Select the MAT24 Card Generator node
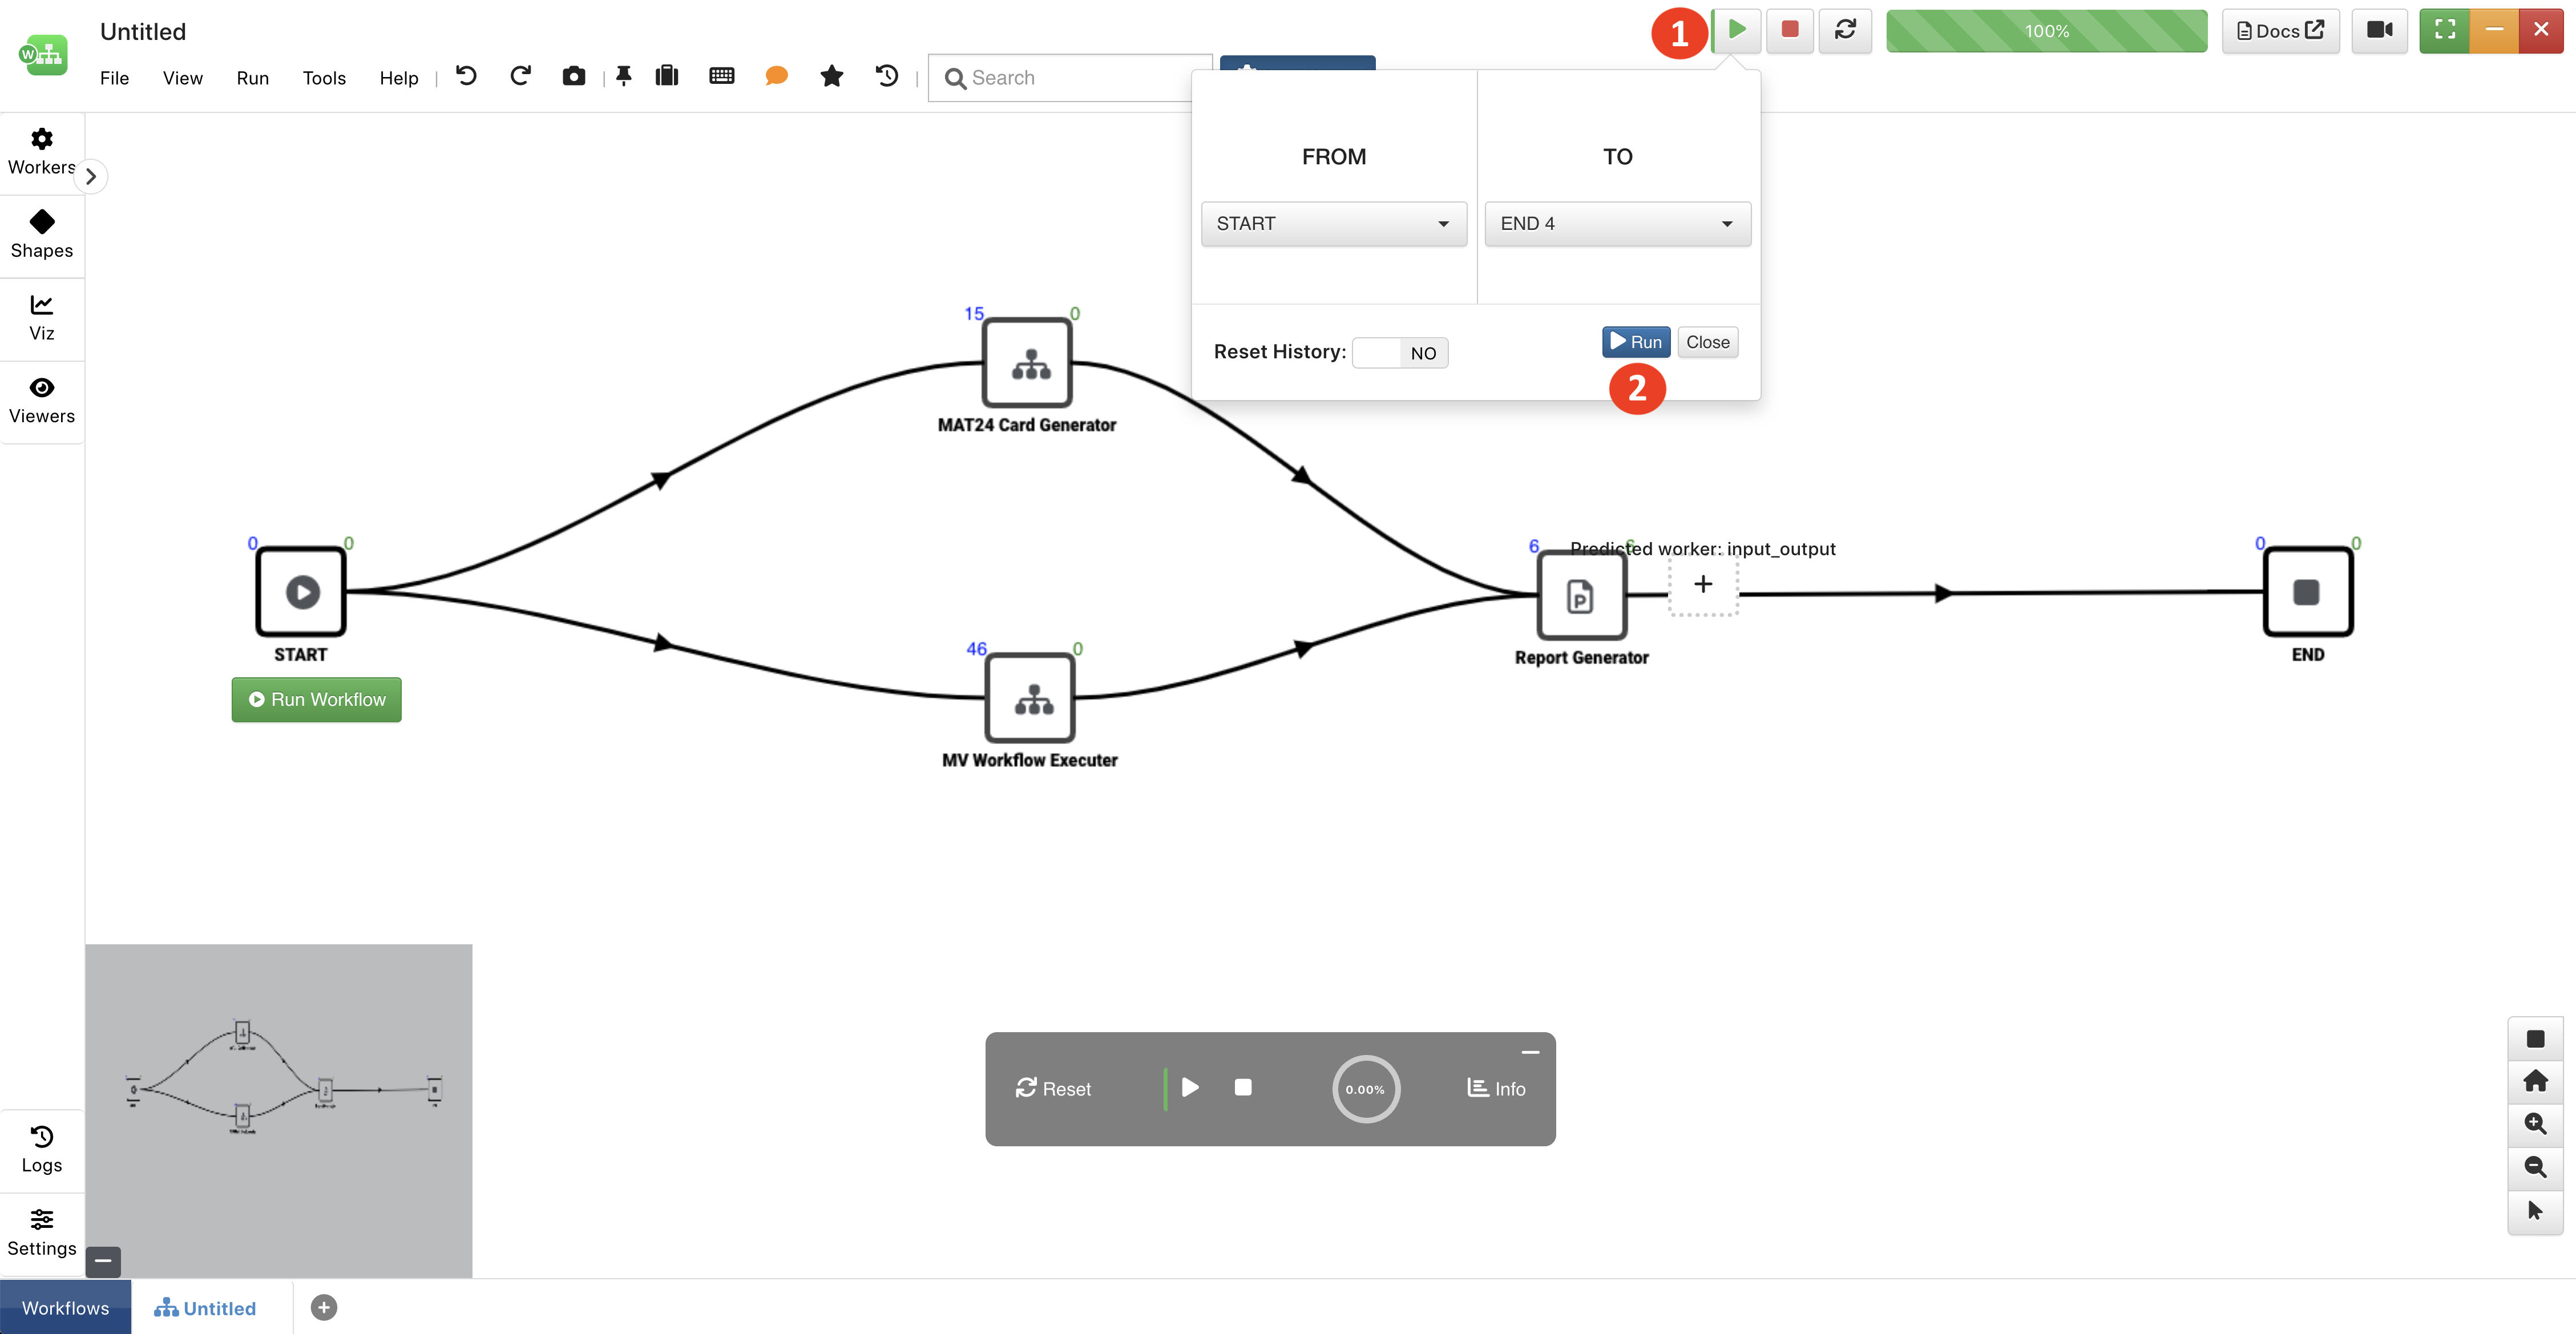Image resolution: width=2576 pixels, height=1334 pixels. point(1028,362)
